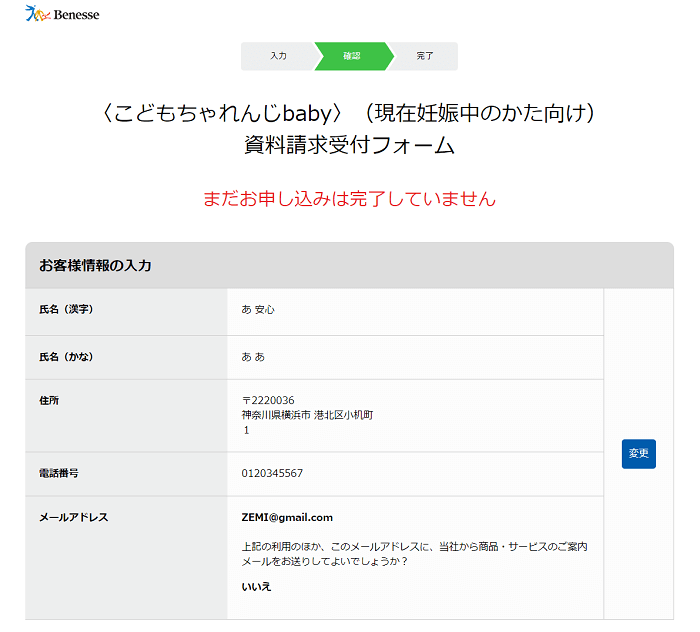Click the いいえ answer
The height and width of the screenshot is (632, 700).
click(256, 587)
